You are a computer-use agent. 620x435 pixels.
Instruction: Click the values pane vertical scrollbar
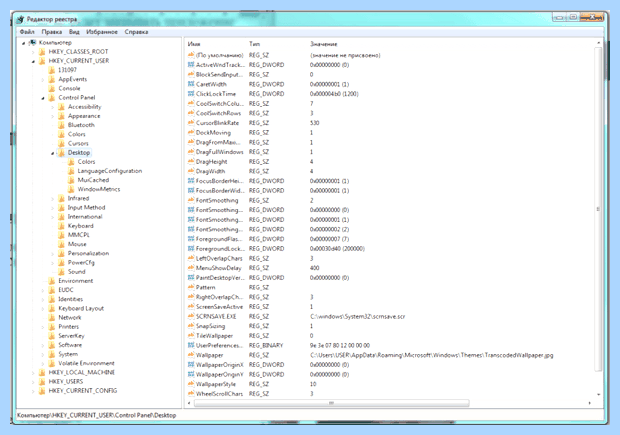598,209
